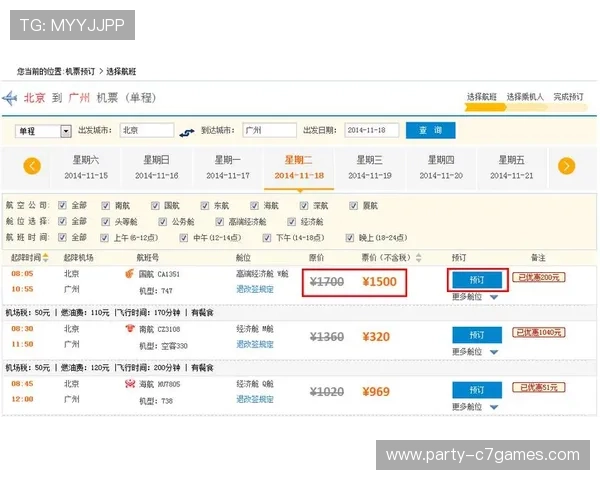This screenshot has height=480, width=600.
Task: Book flight CA1351 with 预订 button
Action: [477, 280]
